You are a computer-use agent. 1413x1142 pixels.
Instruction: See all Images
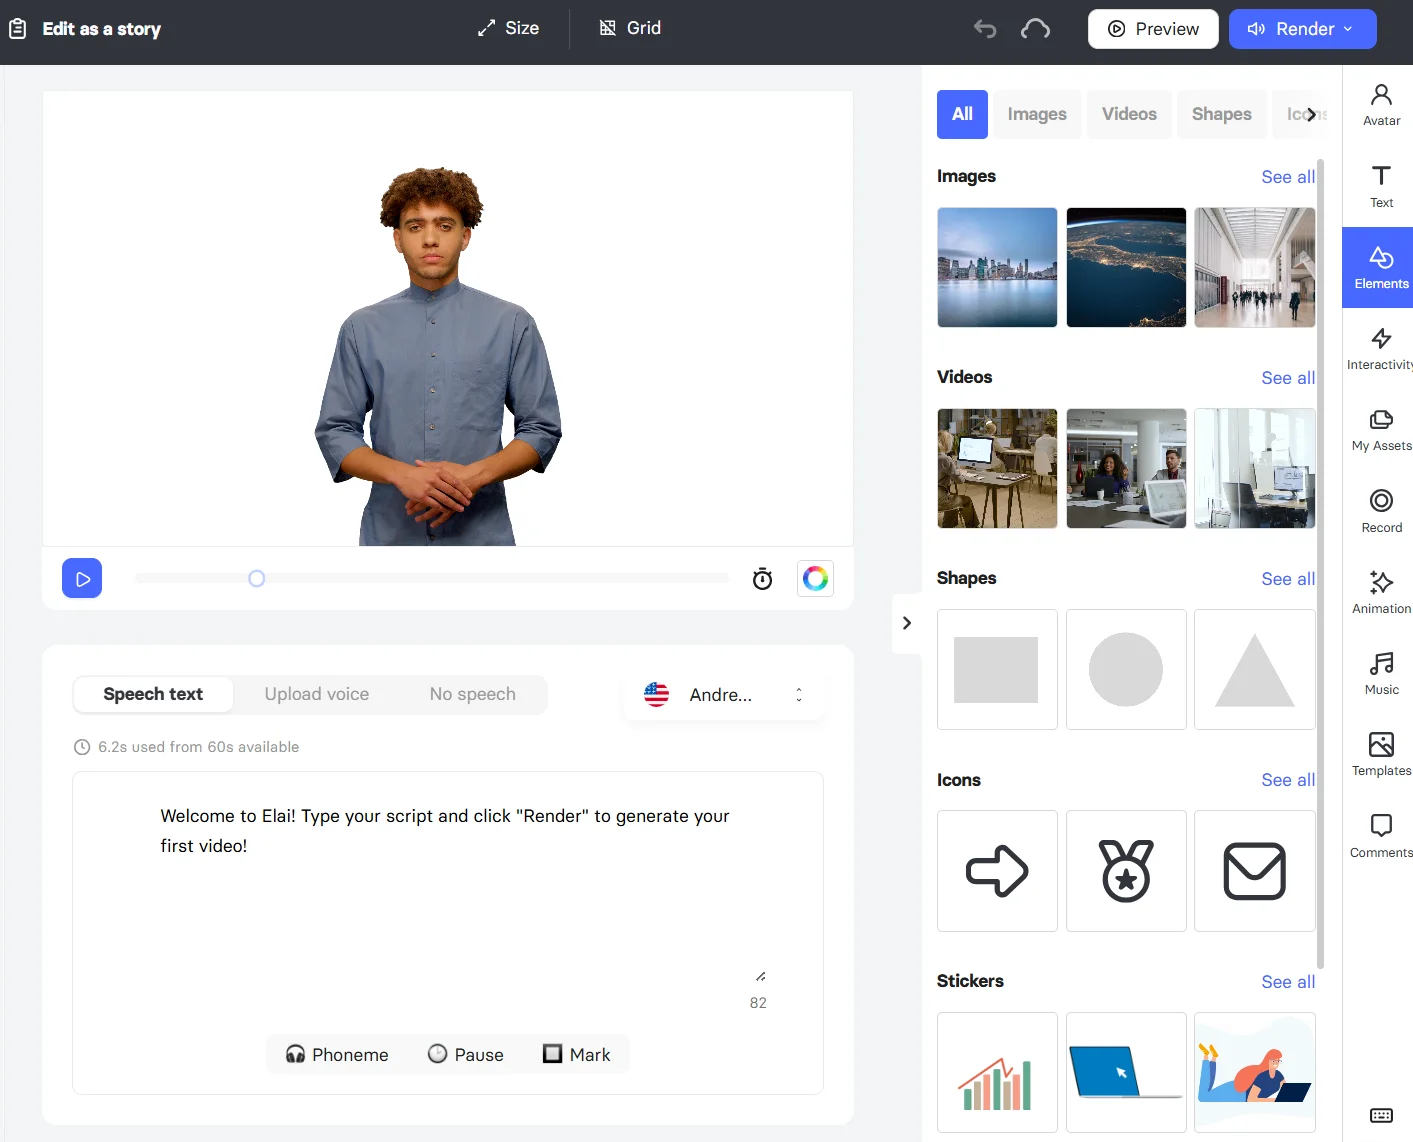coord(1288,177)
